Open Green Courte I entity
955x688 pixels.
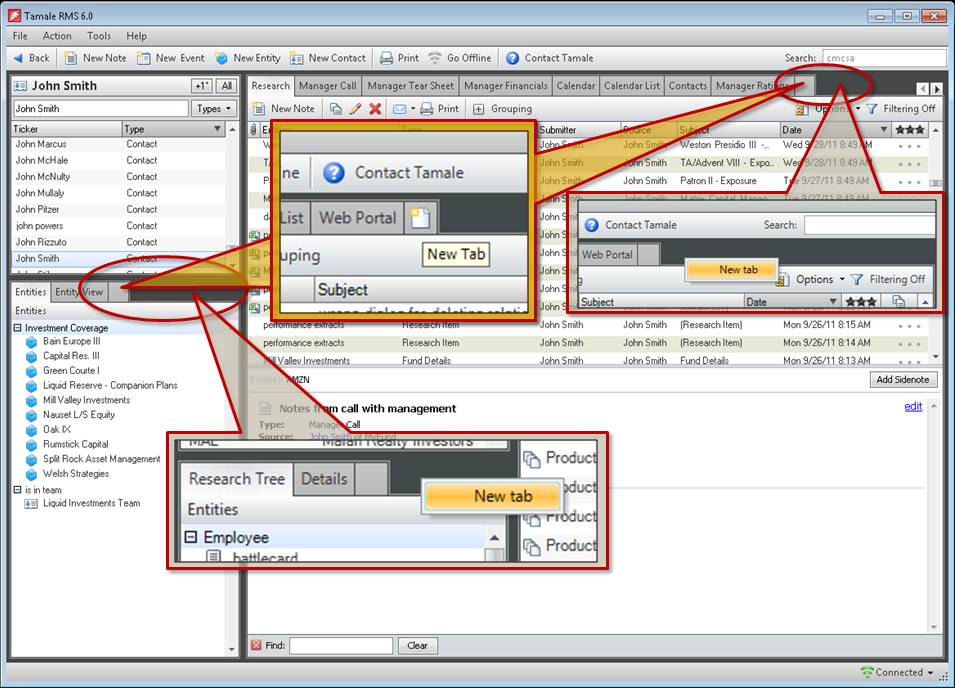point(70,370)
